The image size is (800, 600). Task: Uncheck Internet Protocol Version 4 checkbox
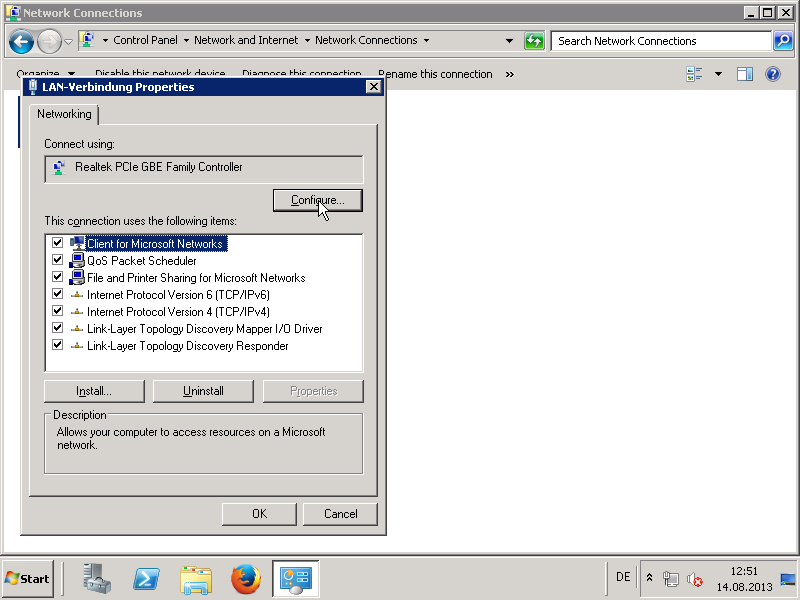click(58, 311)
